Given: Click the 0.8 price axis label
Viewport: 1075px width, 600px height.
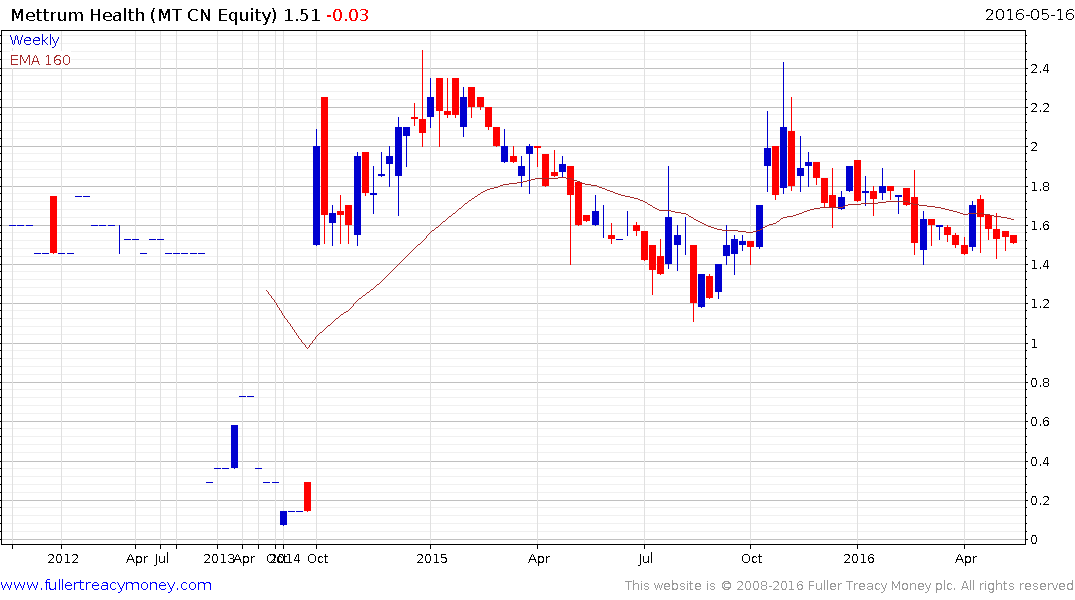Looking at the screenshot, I should point(1039,383).
